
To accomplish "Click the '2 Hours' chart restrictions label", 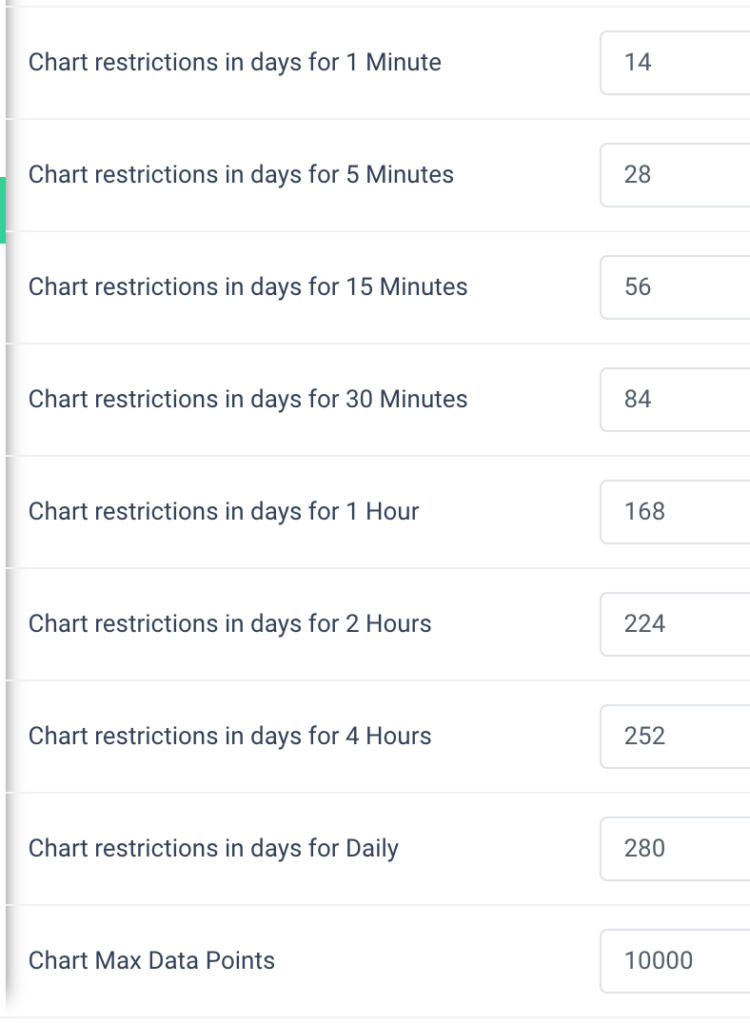I will [x=229, y=624].
